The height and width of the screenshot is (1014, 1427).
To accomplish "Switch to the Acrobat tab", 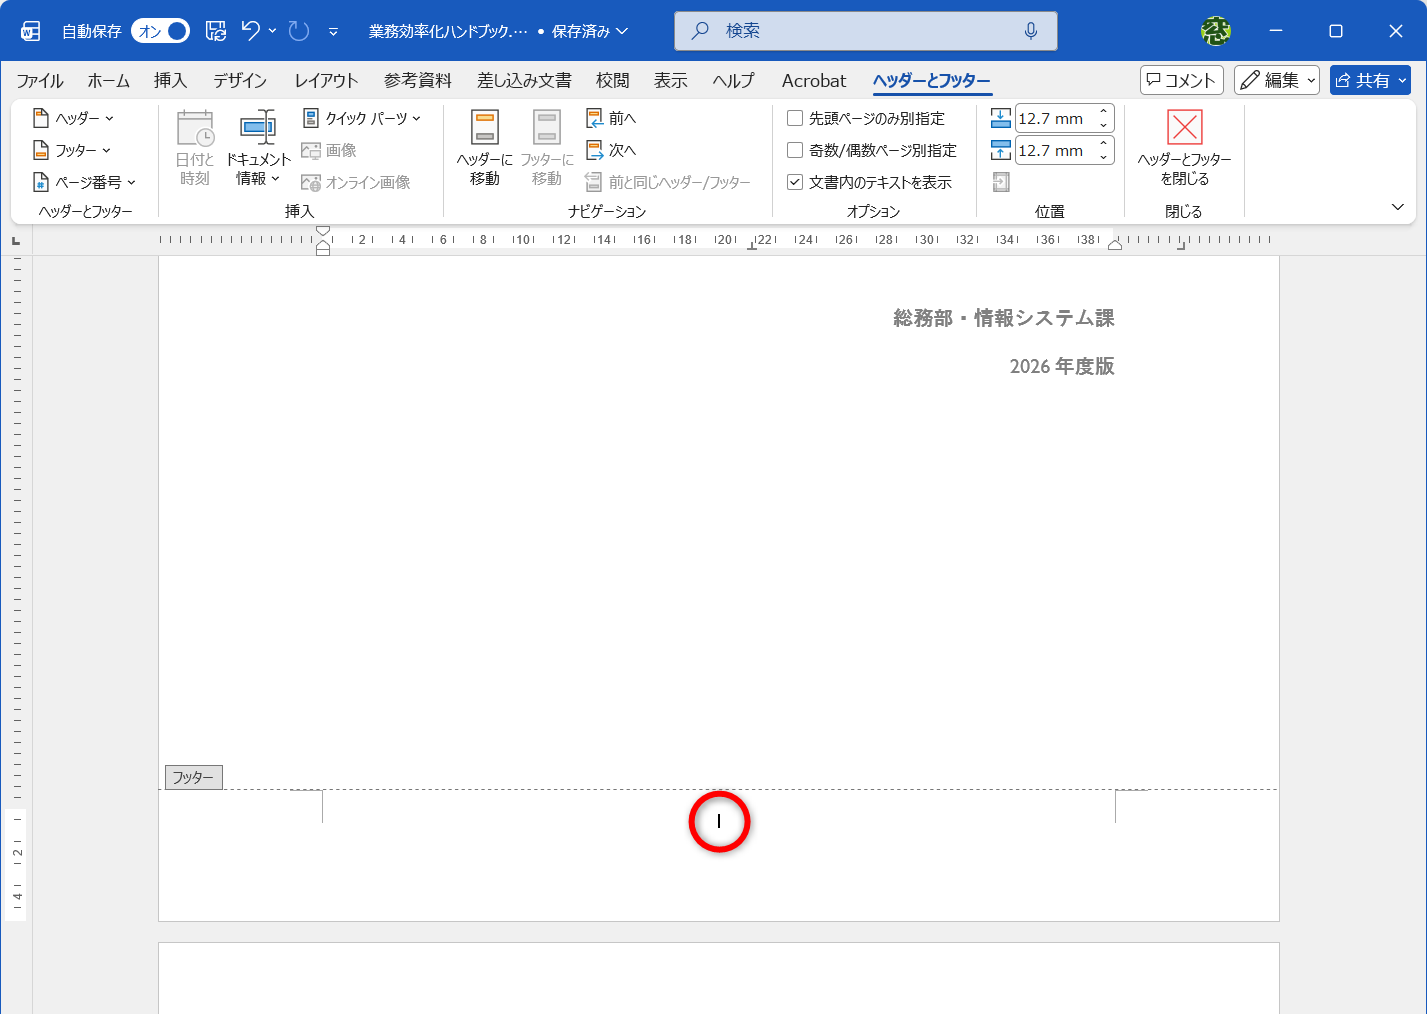I will [x=814, y=81].
